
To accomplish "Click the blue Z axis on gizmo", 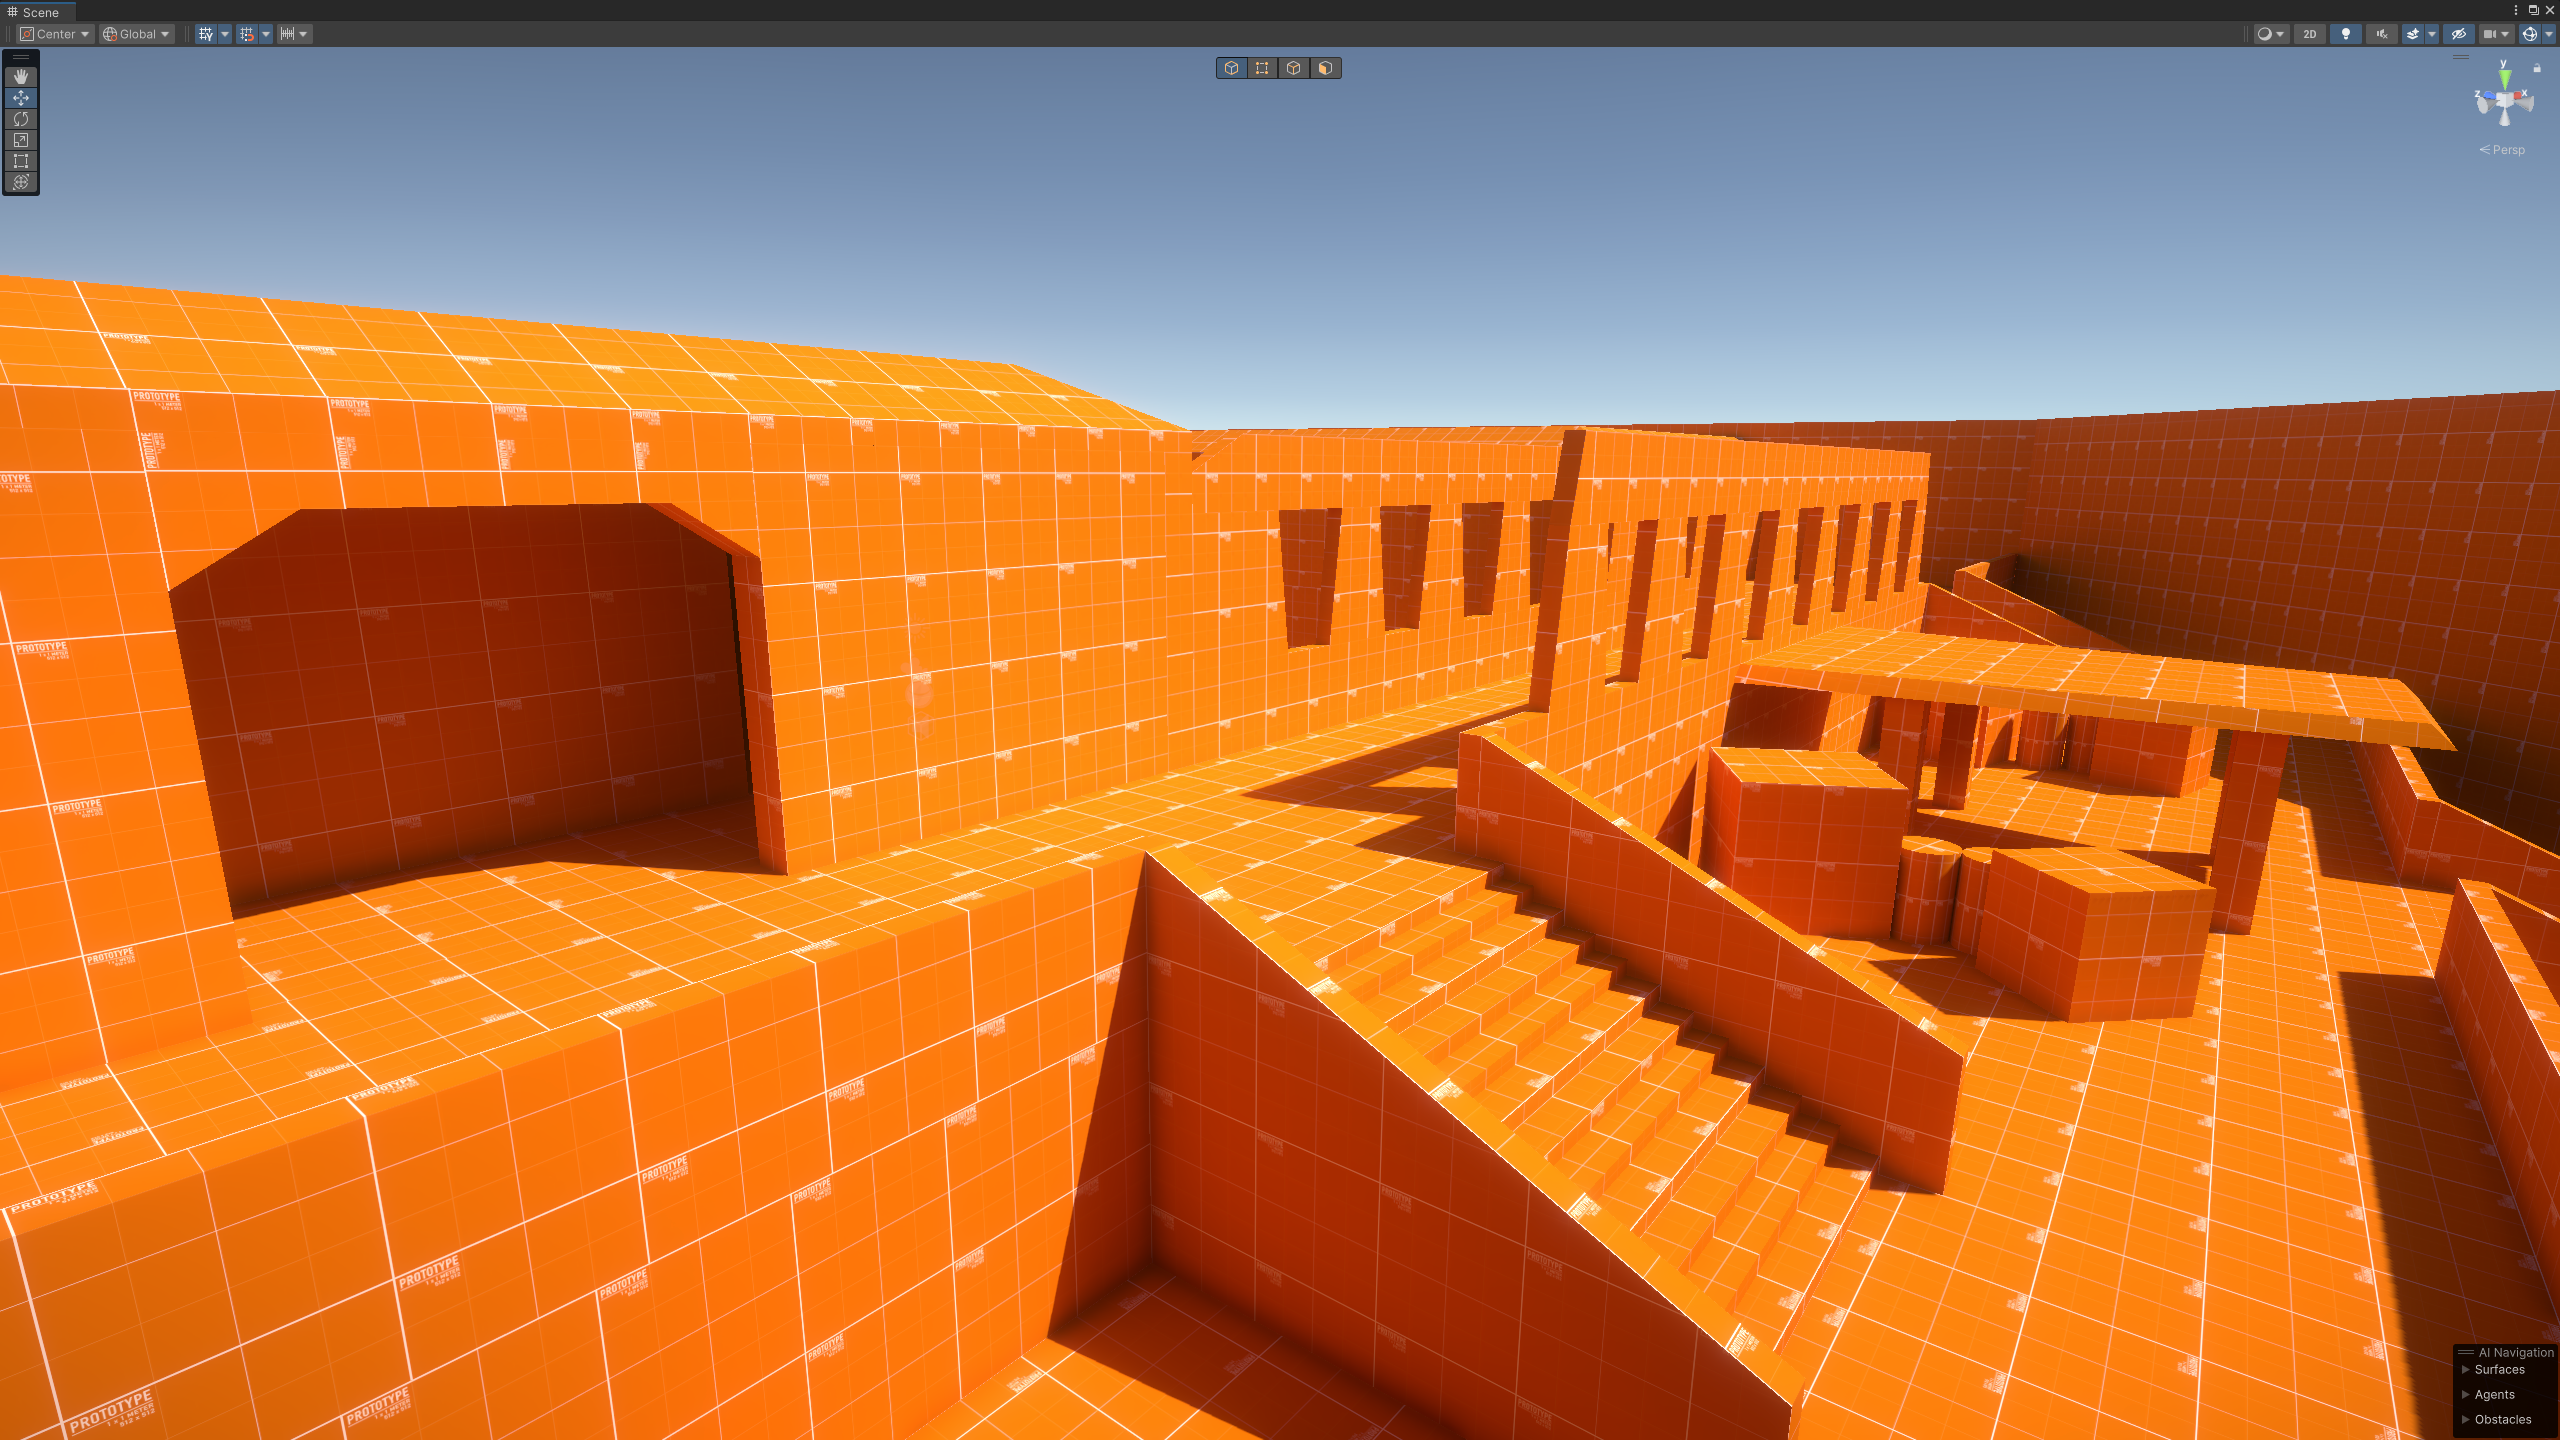I will (x=2487, y=96).
